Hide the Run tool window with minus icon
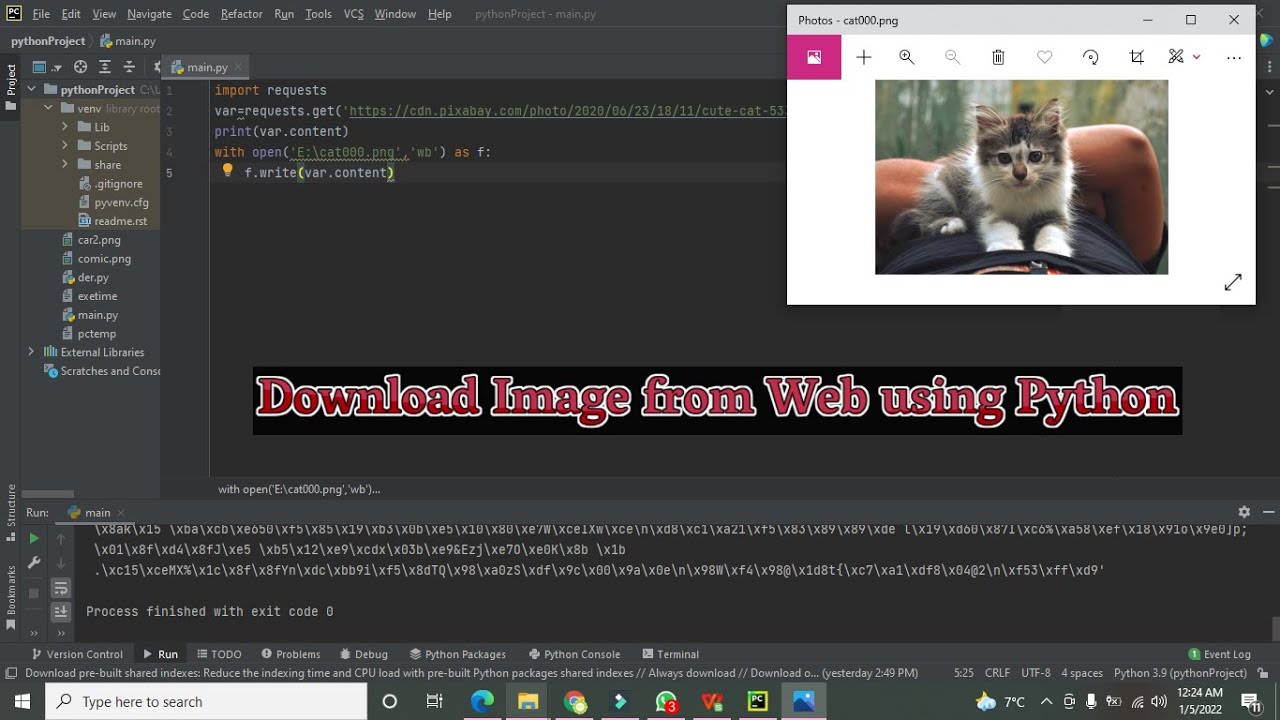1280x720 pixels. tap(1268, 512)
